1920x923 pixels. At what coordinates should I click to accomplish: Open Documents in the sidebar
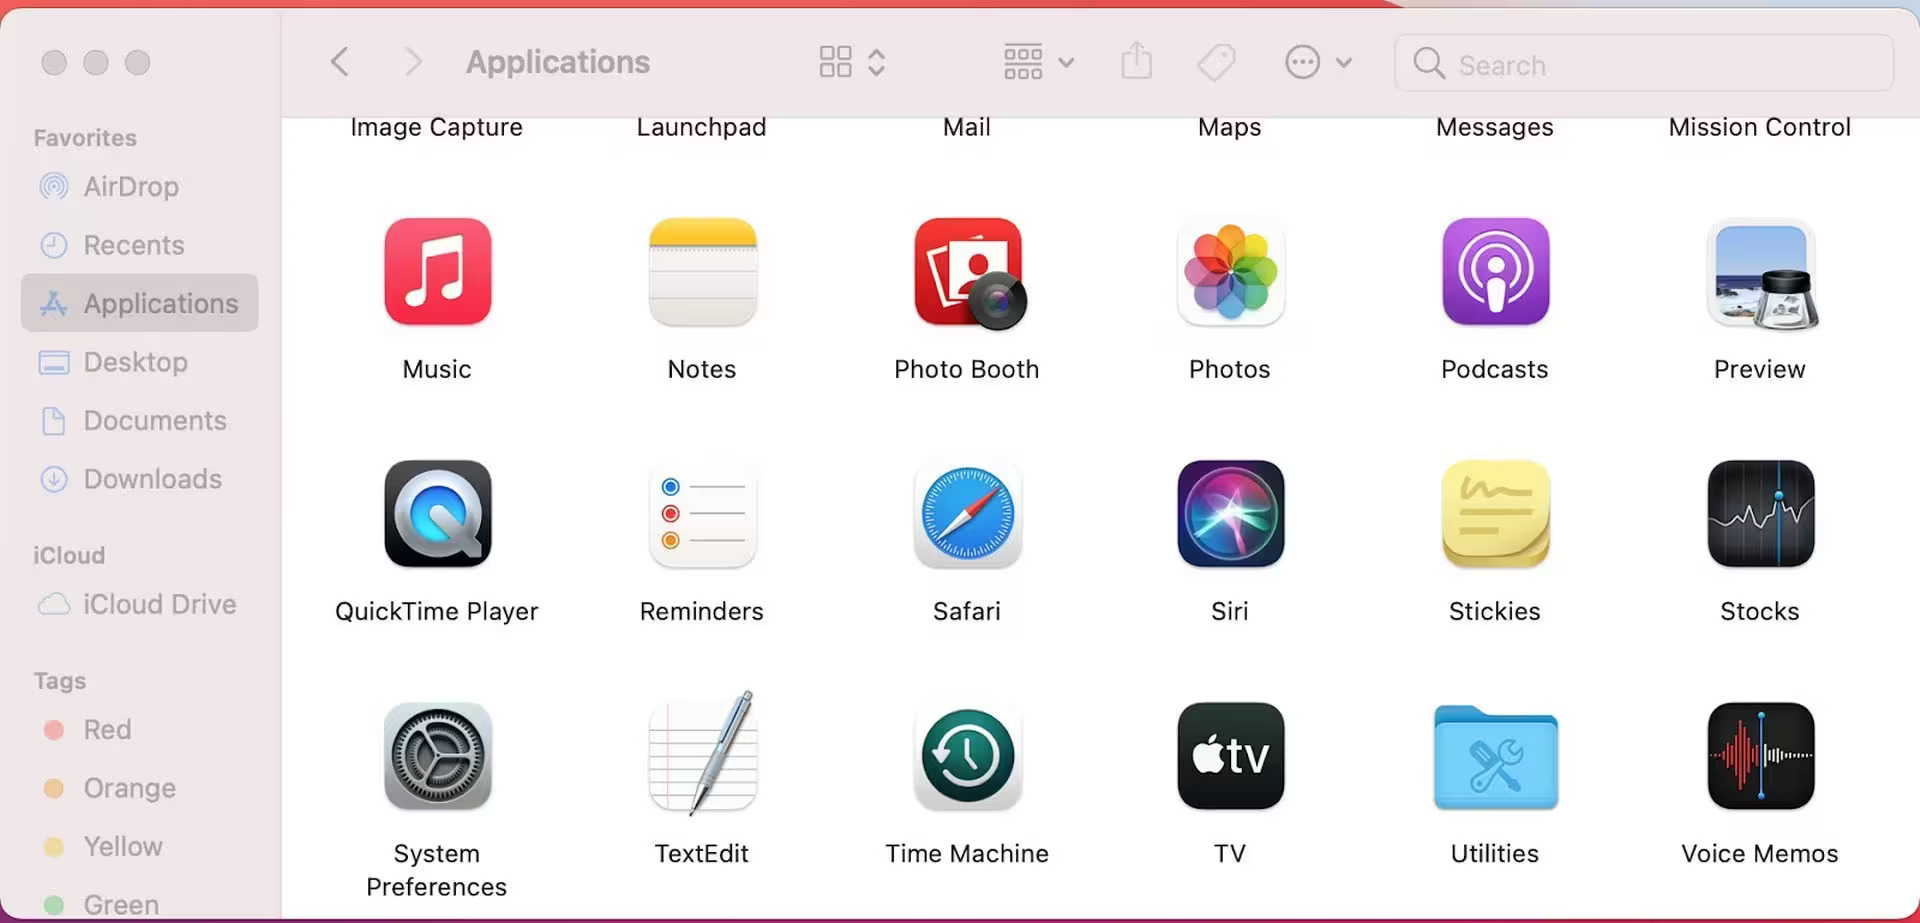click(x=140, y=420)
